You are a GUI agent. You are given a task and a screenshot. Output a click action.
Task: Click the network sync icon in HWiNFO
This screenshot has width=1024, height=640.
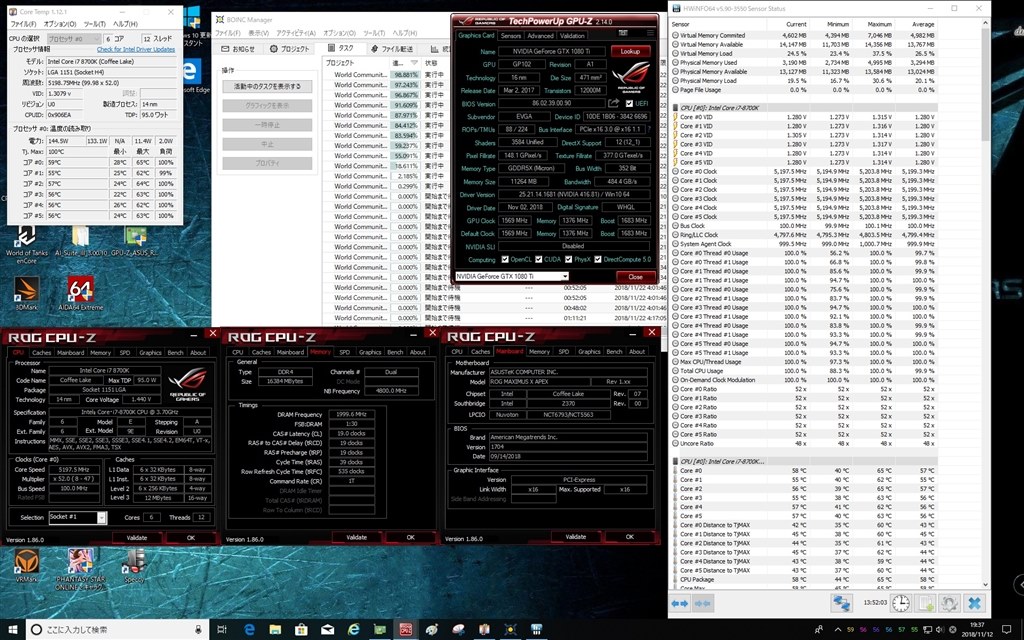point(841,603)
